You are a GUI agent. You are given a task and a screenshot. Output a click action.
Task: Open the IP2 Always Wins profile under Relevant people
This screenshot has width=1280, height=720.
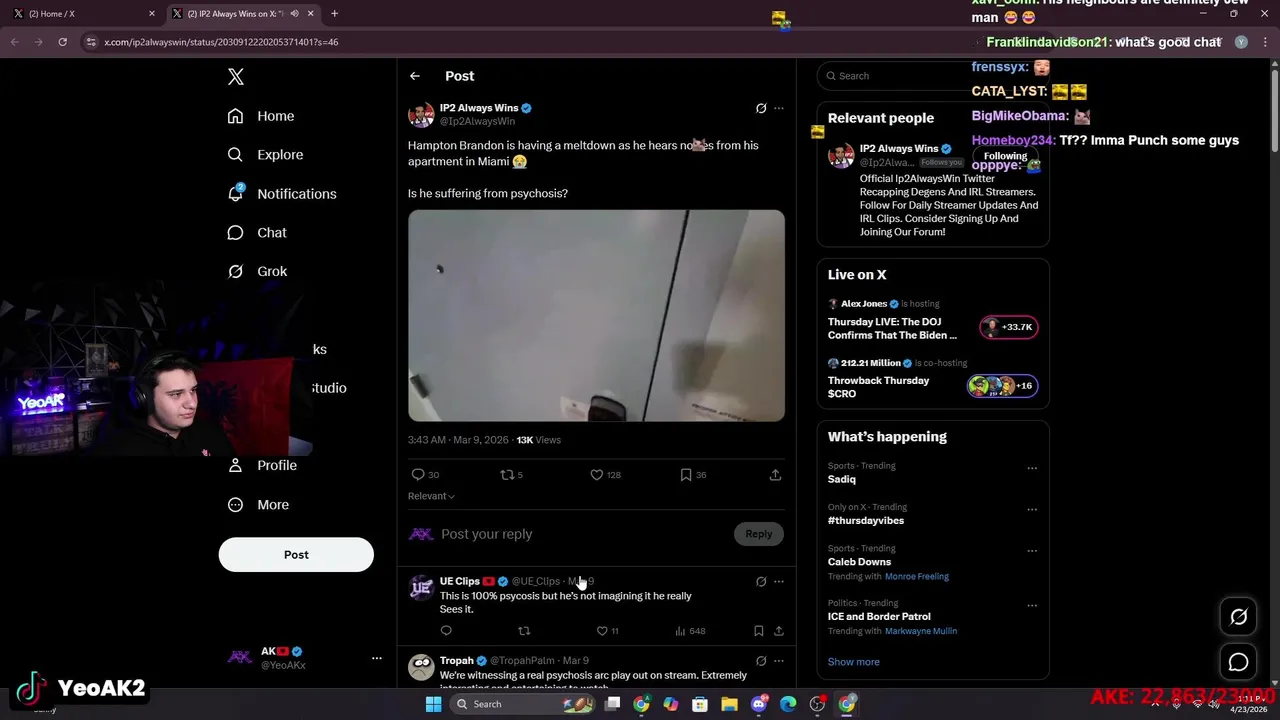[899, 149]
